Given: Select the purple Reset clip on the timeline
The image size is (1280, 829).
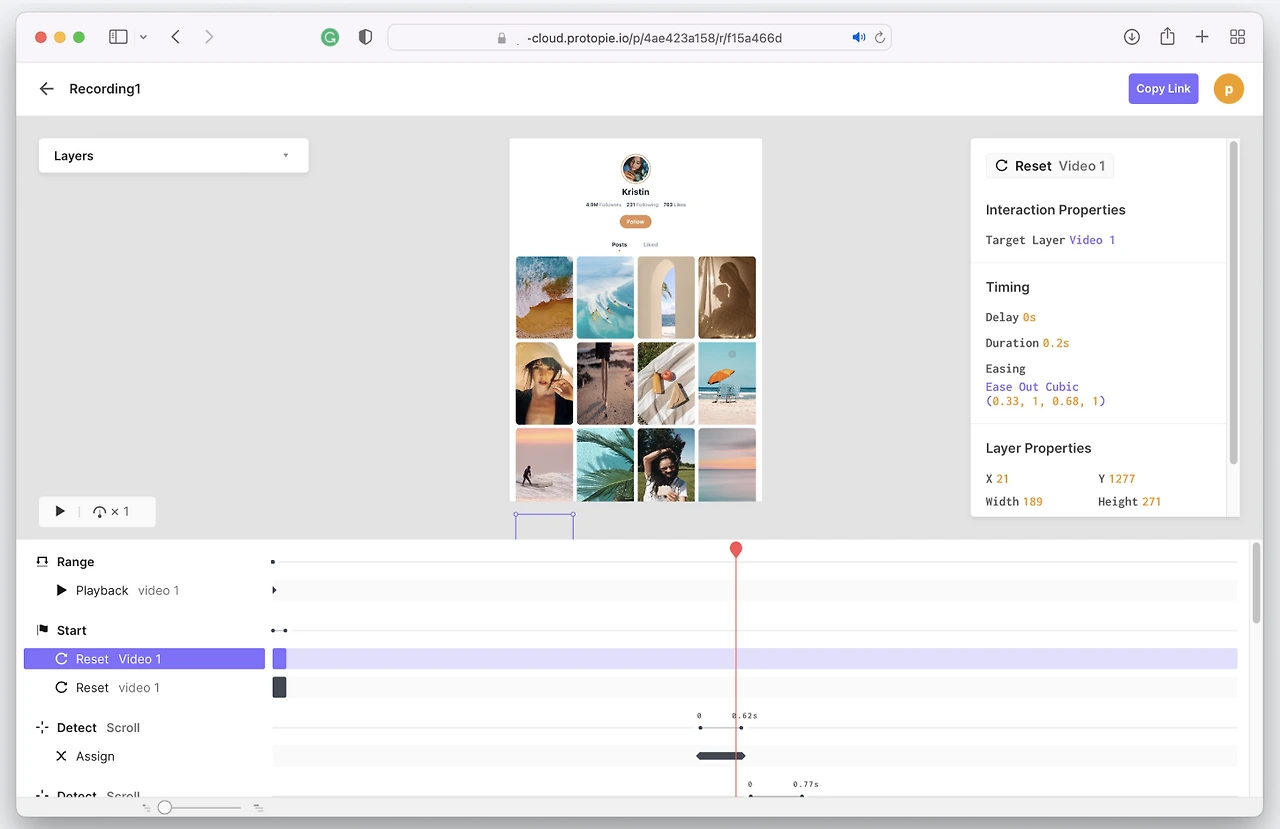Looking at the screenshot, I should pyautogui.click(x=279, y=659).
